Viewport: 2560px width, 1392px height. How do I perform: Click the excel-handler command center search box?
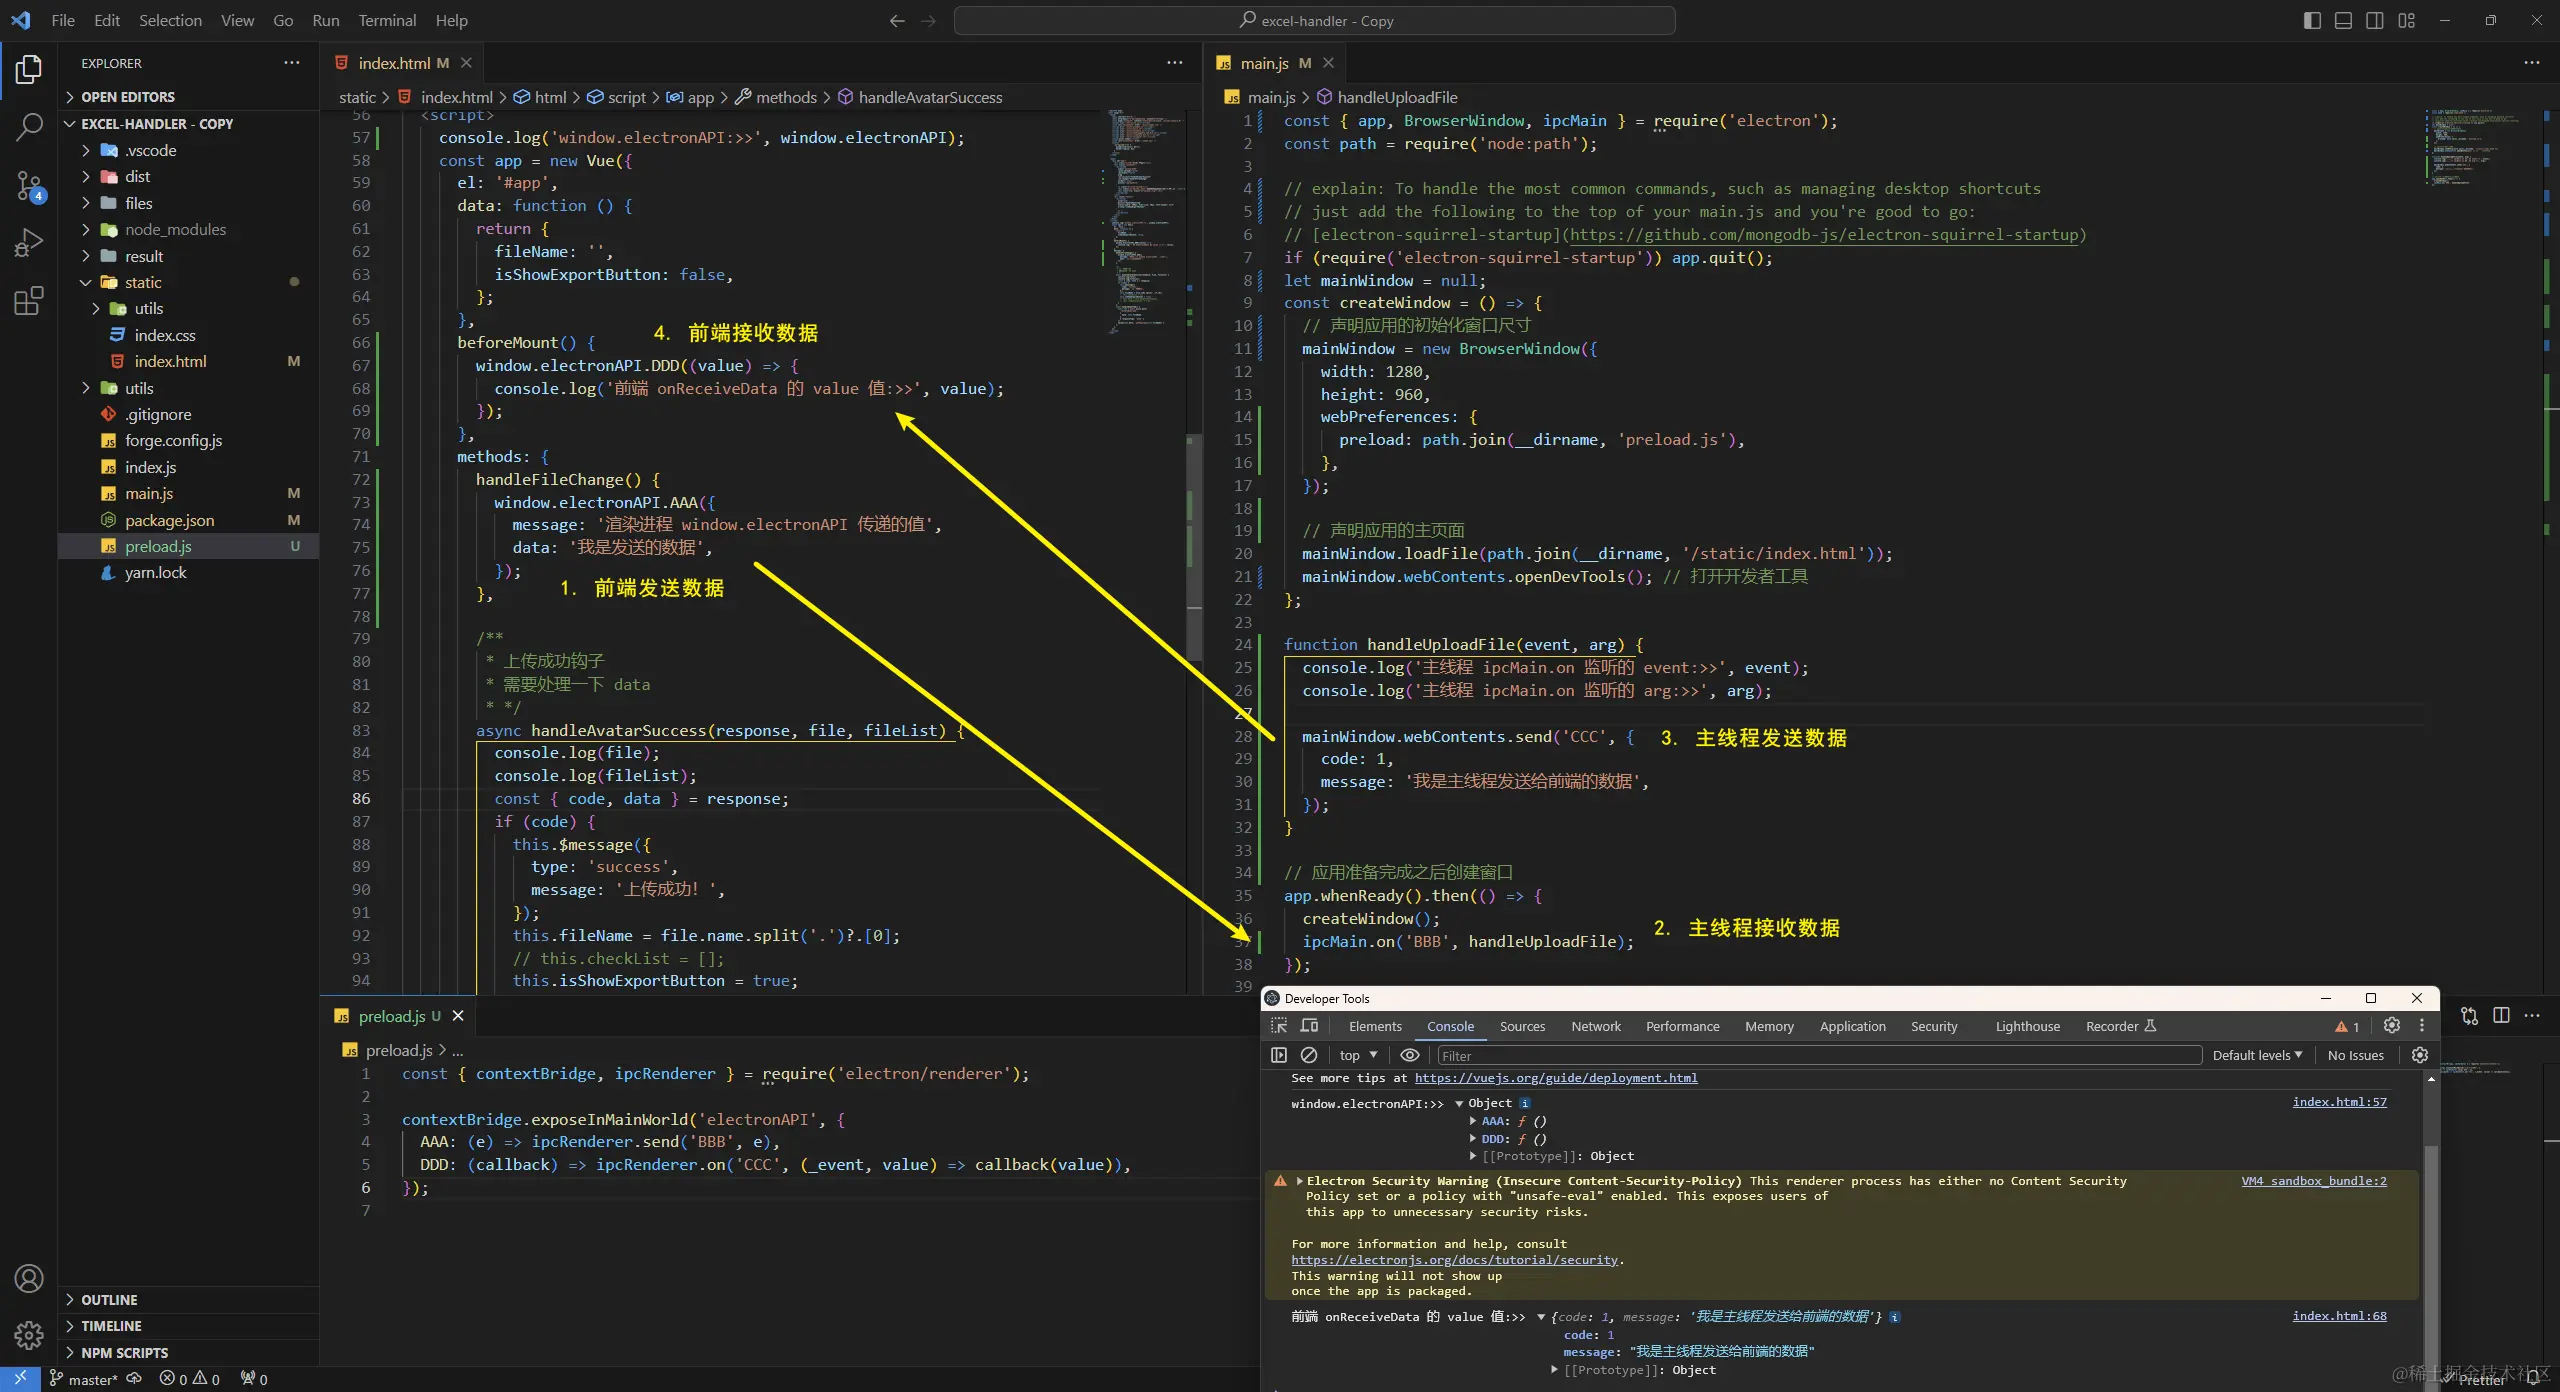pos(1314,20)
